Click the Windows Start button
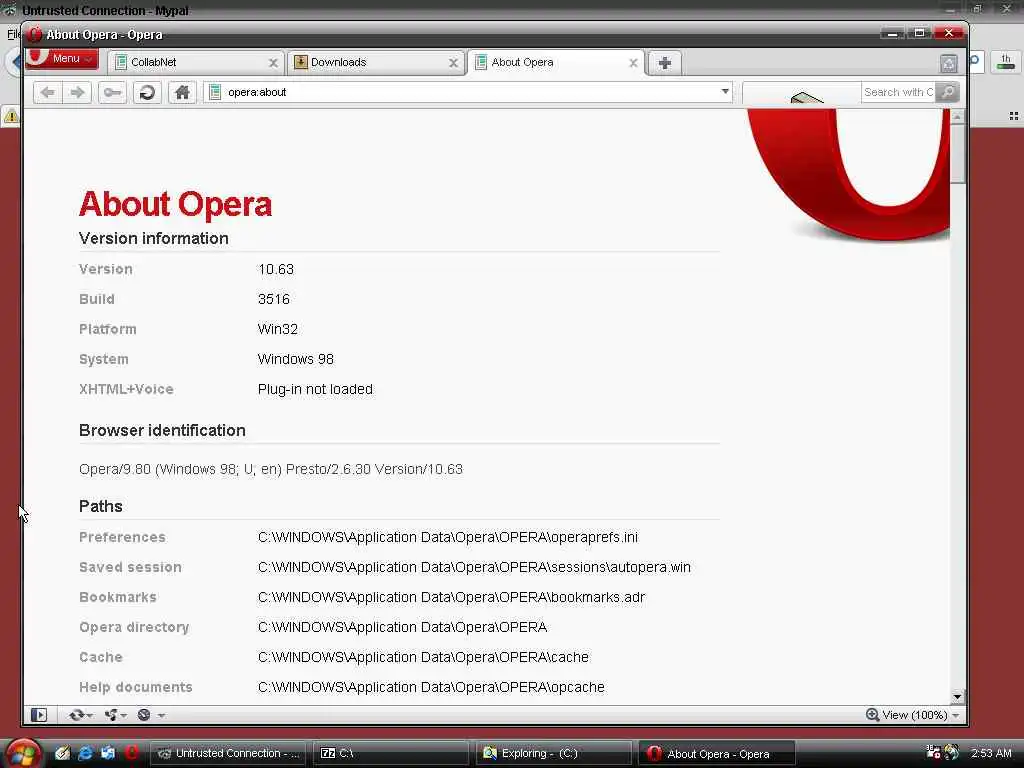The height and width of the screenshot is (768, 1024). tap(23, 754)
